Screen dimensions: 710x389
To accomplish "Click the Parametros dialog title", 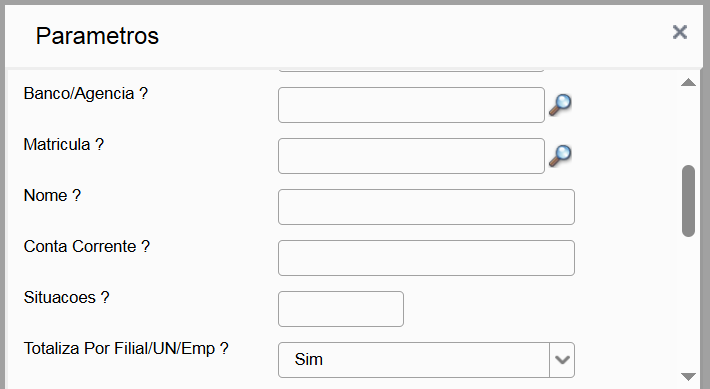I will (x=97, y=36).
